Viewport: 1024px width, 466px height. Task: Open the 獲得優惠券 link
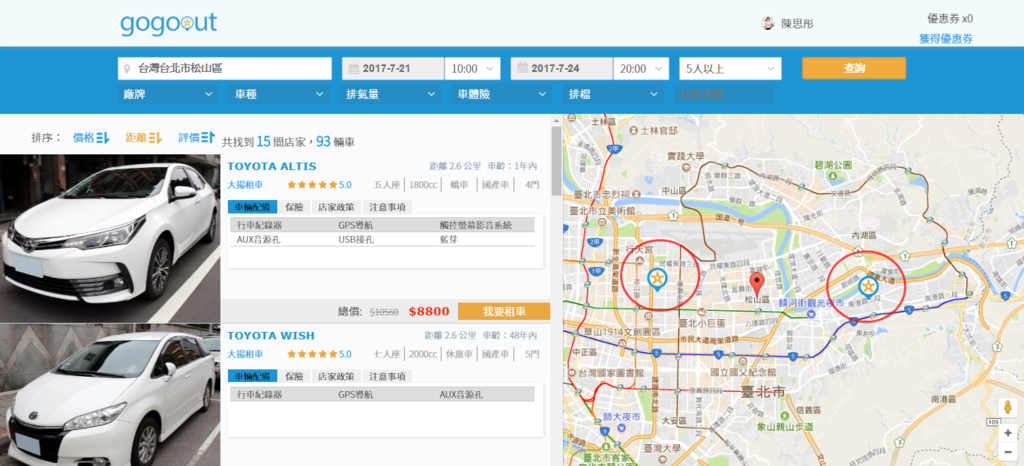pyautogui.click(x=946, y=39)
